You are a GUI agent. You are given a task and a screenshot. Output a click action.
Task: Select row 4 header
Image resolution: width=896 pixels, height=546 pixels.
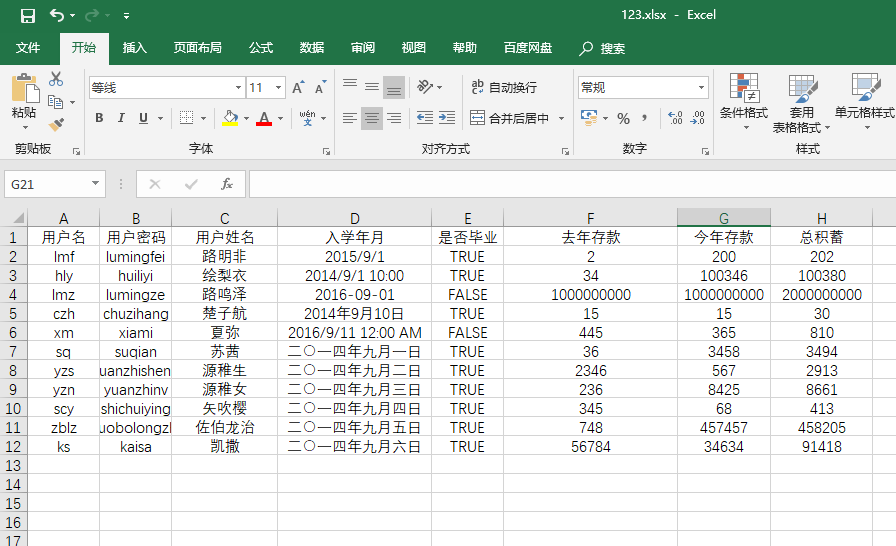[x=13, y=295]
